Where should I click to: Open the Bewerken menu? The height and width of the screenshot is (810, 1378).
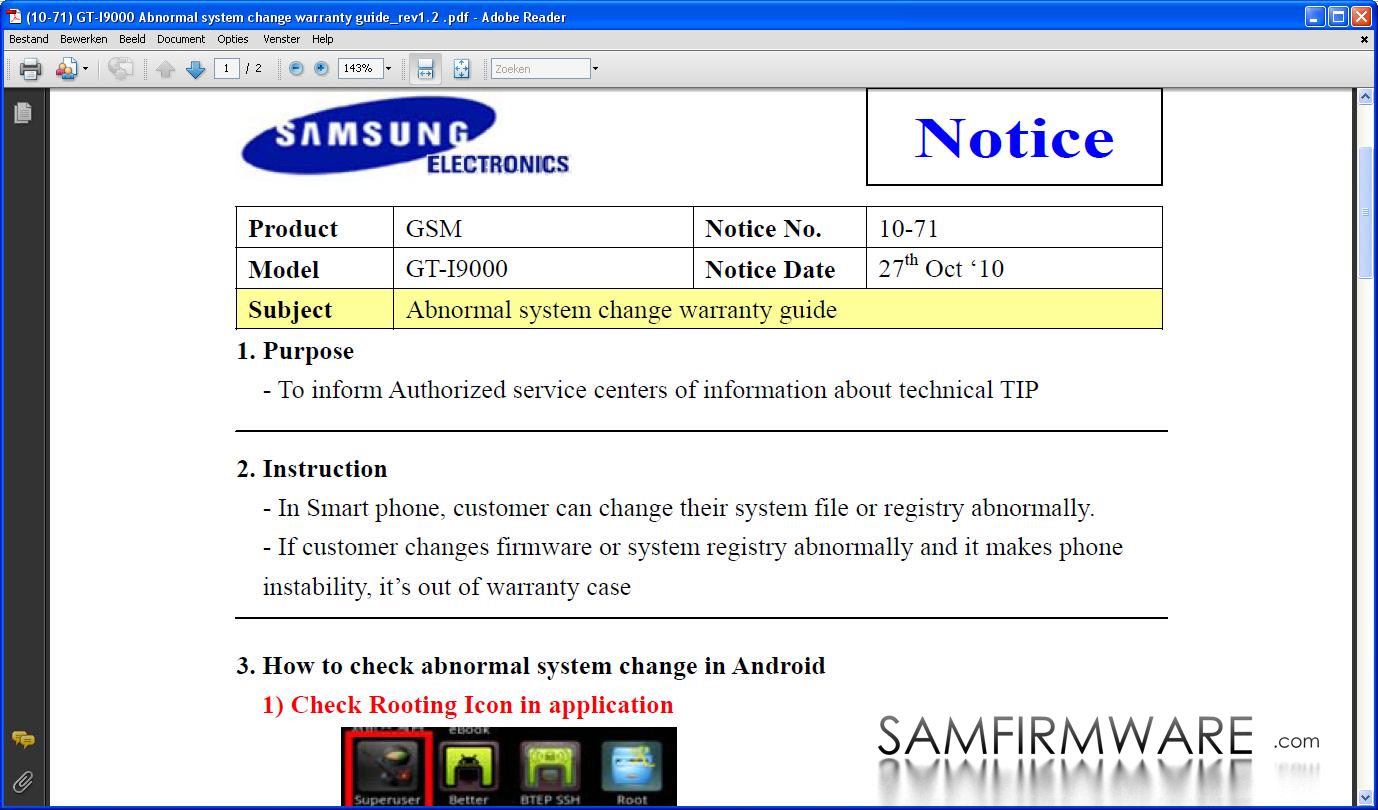pyautogui.click(x=84, y=39)
